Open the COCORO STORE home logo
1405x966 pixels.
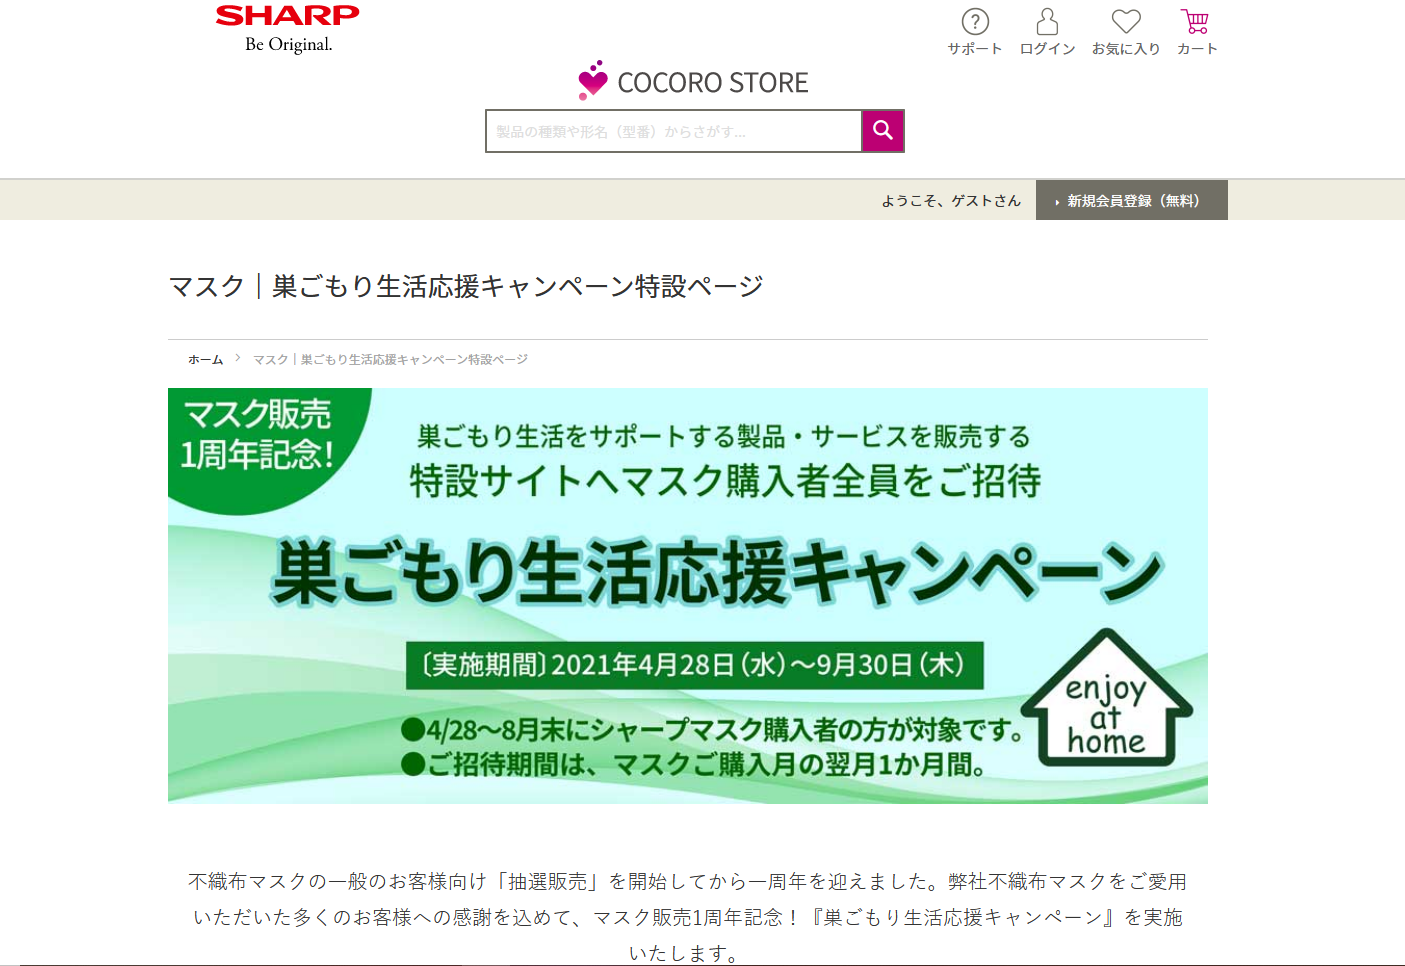tap(693, 81)
